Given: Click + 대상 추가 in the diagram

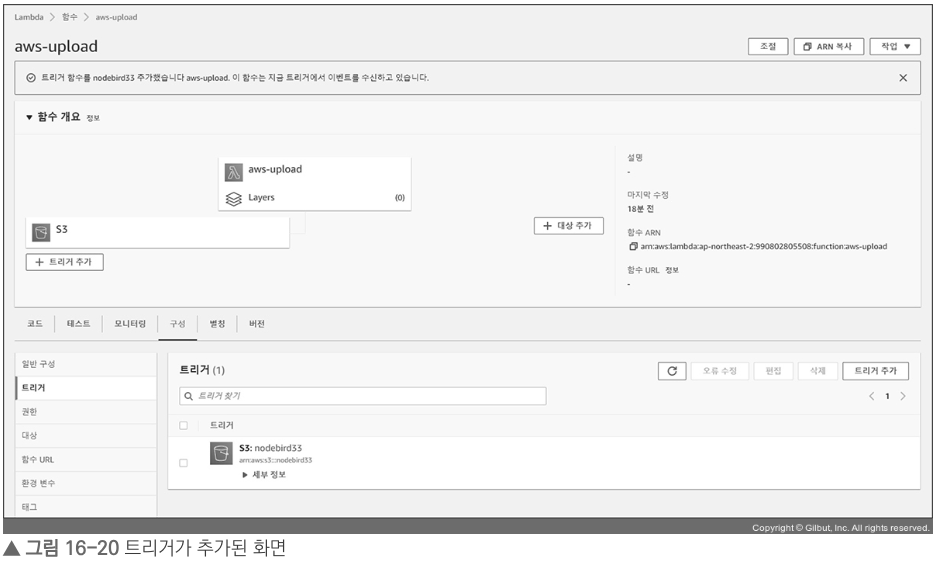Looking at the screenshot, I should click(x=569, y=226).
